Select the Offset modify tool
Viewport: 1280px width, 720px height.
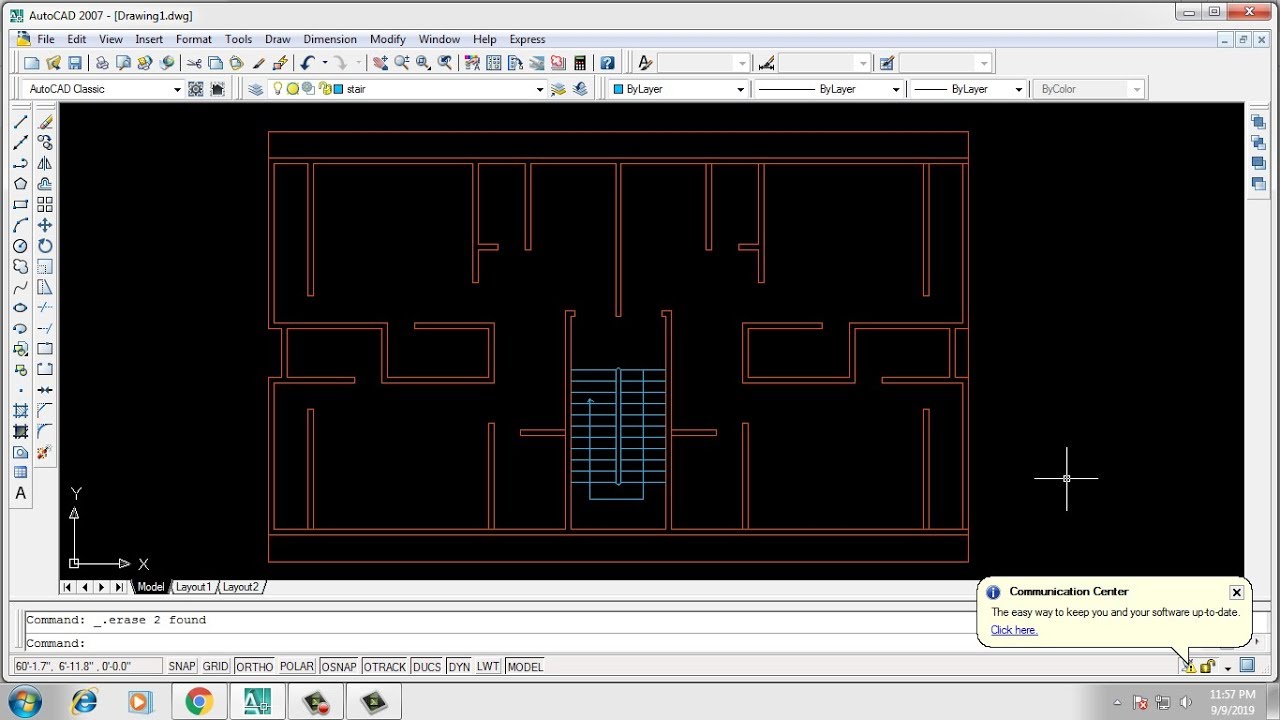(45, 184)
